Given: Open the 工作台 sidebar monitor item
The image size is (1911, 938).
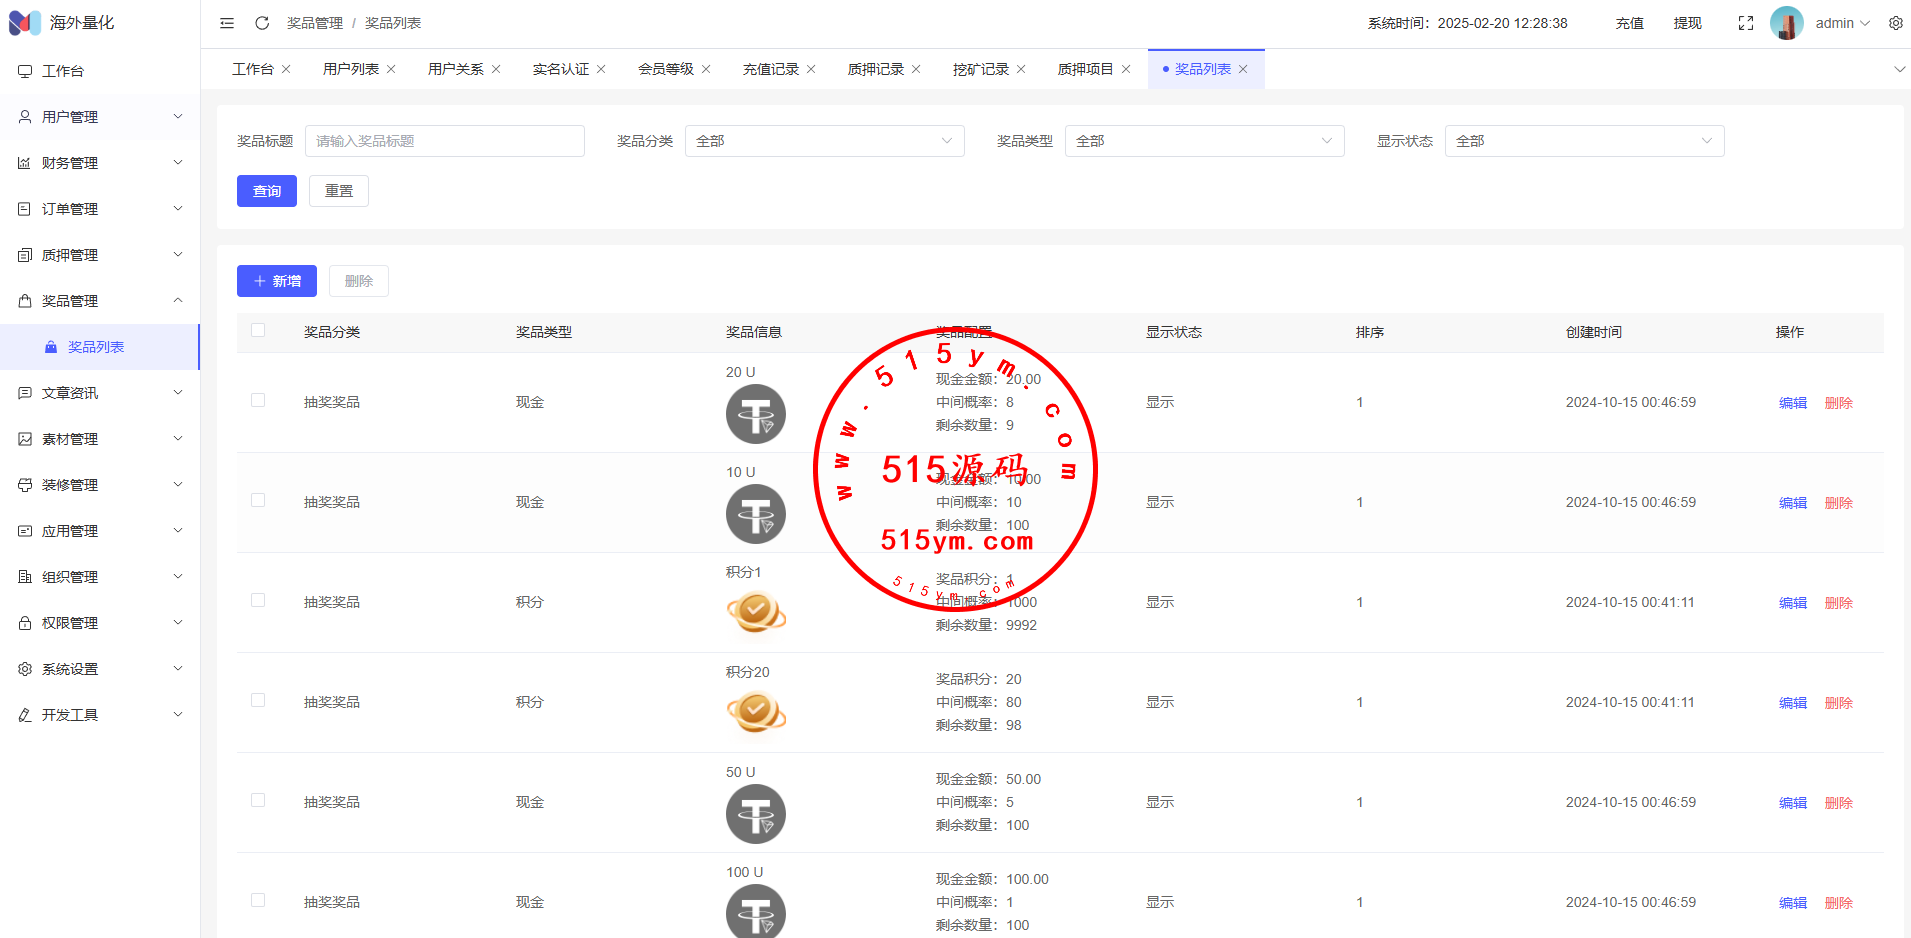Looking at the screenshot, I should tap(63, 71).
